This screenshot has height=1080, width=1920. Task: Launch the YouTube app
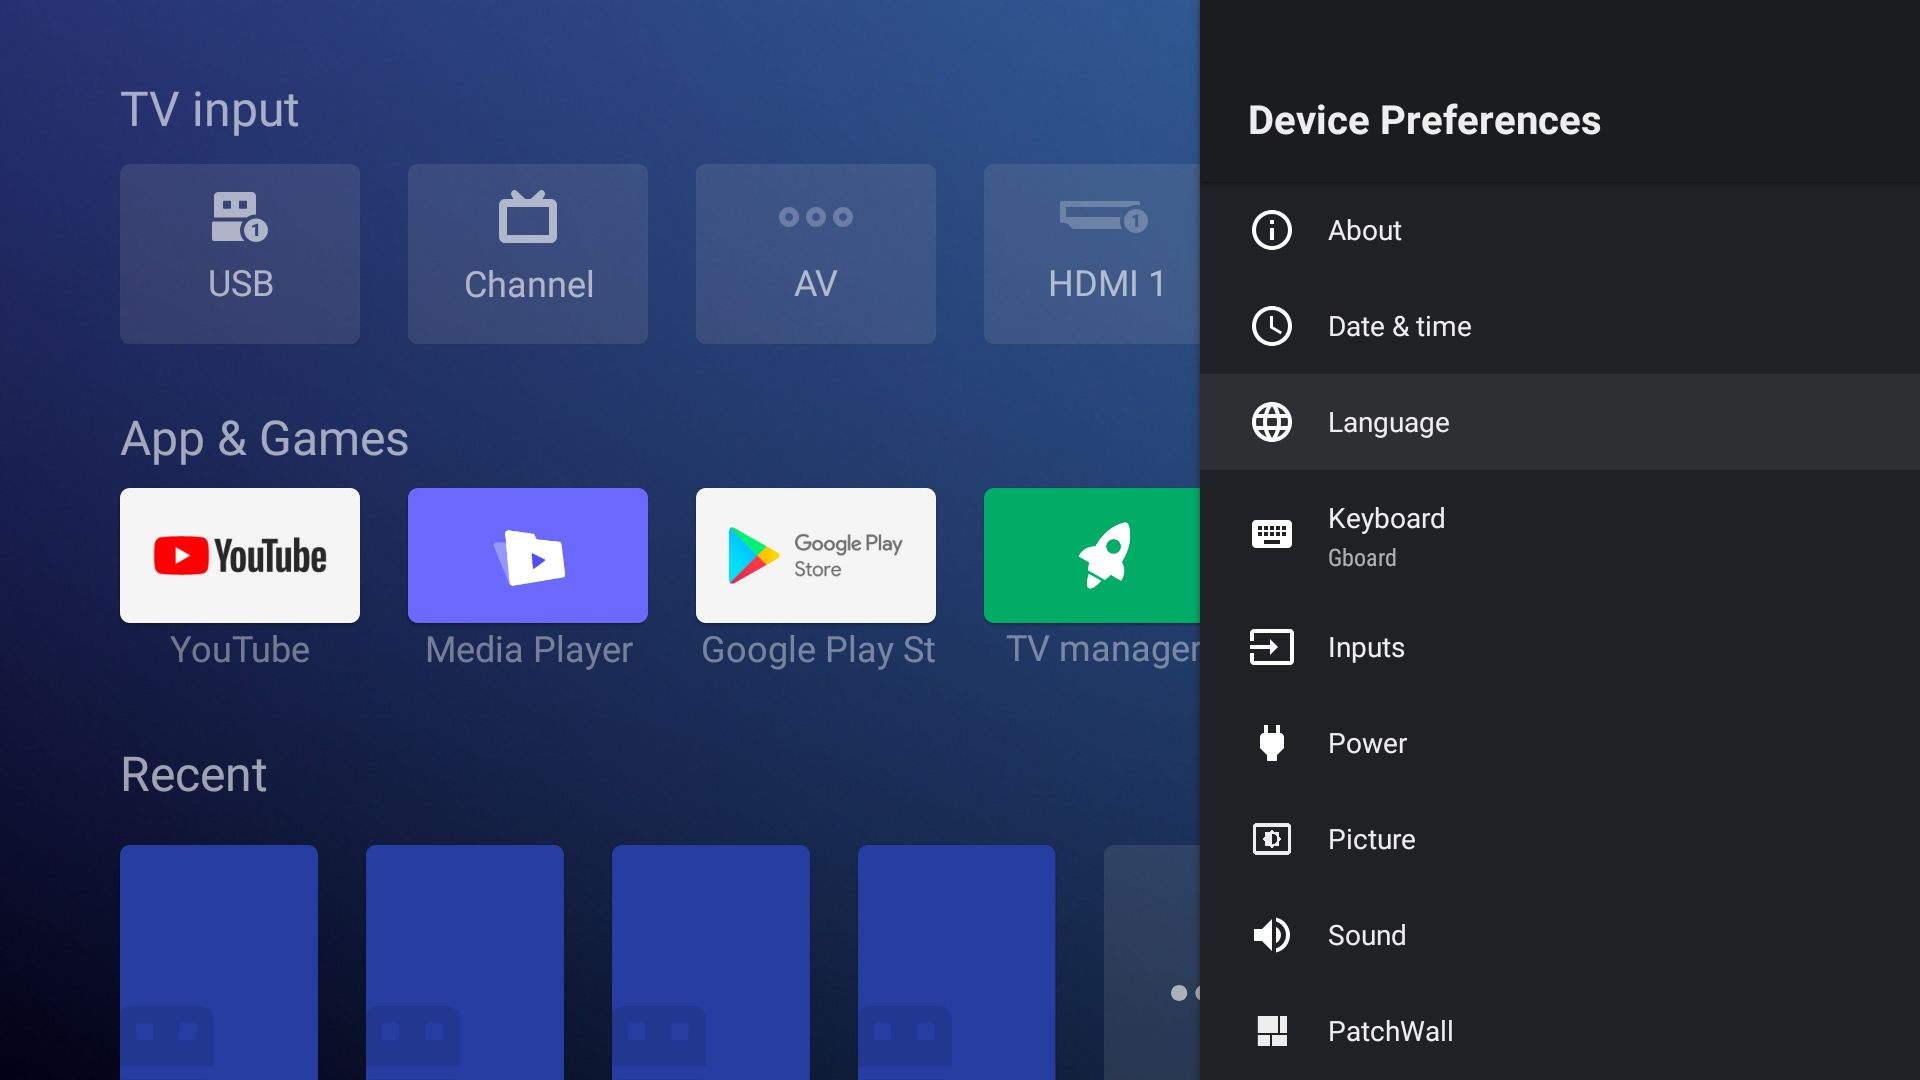click(x=240, y=556)
